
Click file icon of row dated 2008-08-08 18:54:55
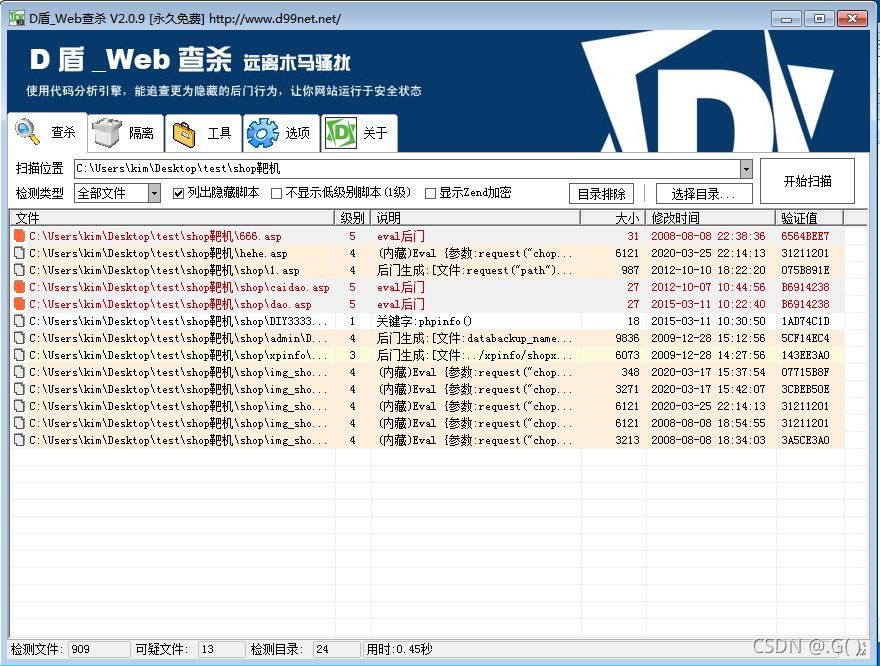(20, 423)
